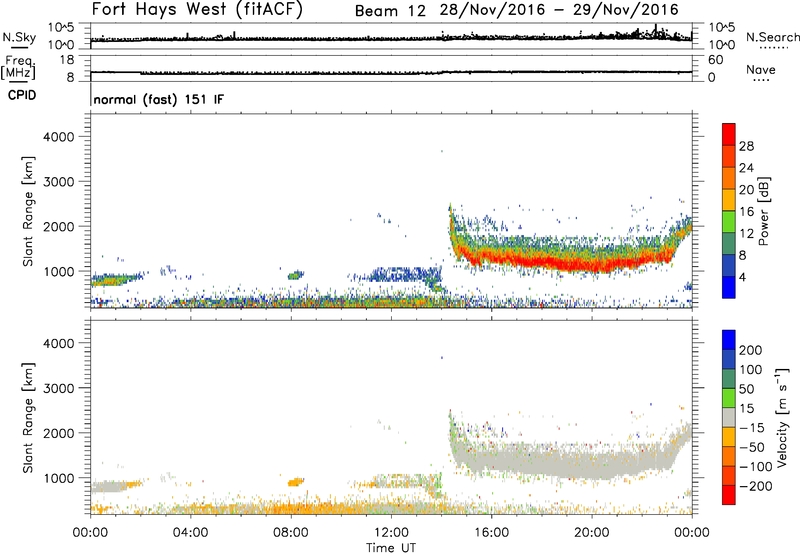
Task: Click the gray segment of the velocity colorbar
Action: coord(729,417)
